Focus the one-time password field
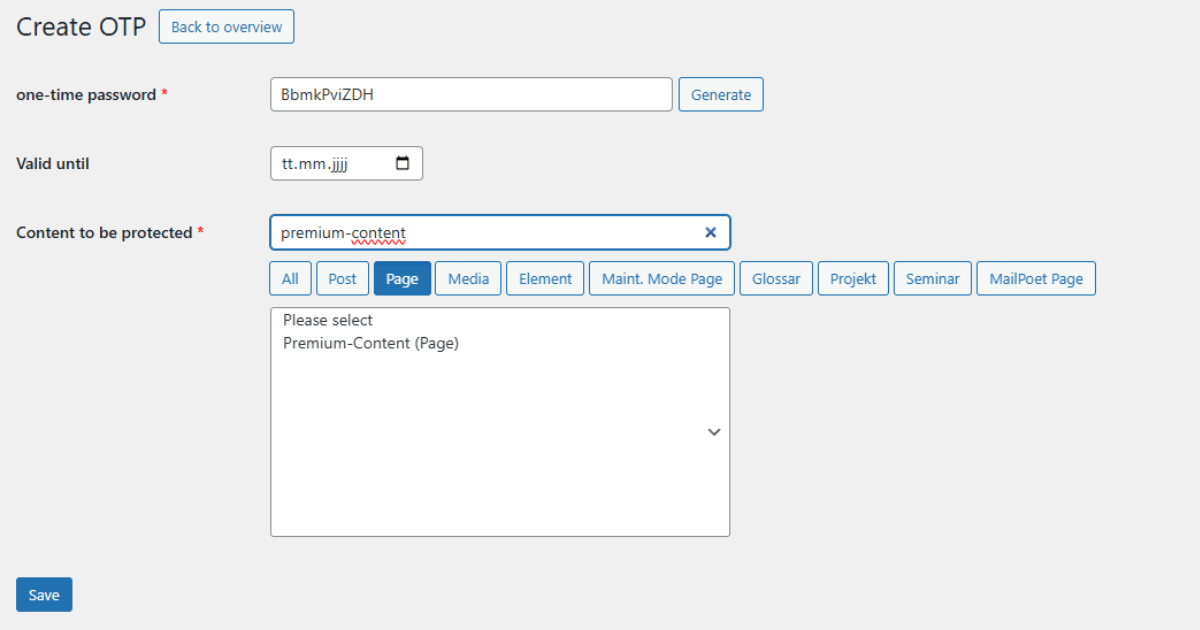 [x=471, y=95]
